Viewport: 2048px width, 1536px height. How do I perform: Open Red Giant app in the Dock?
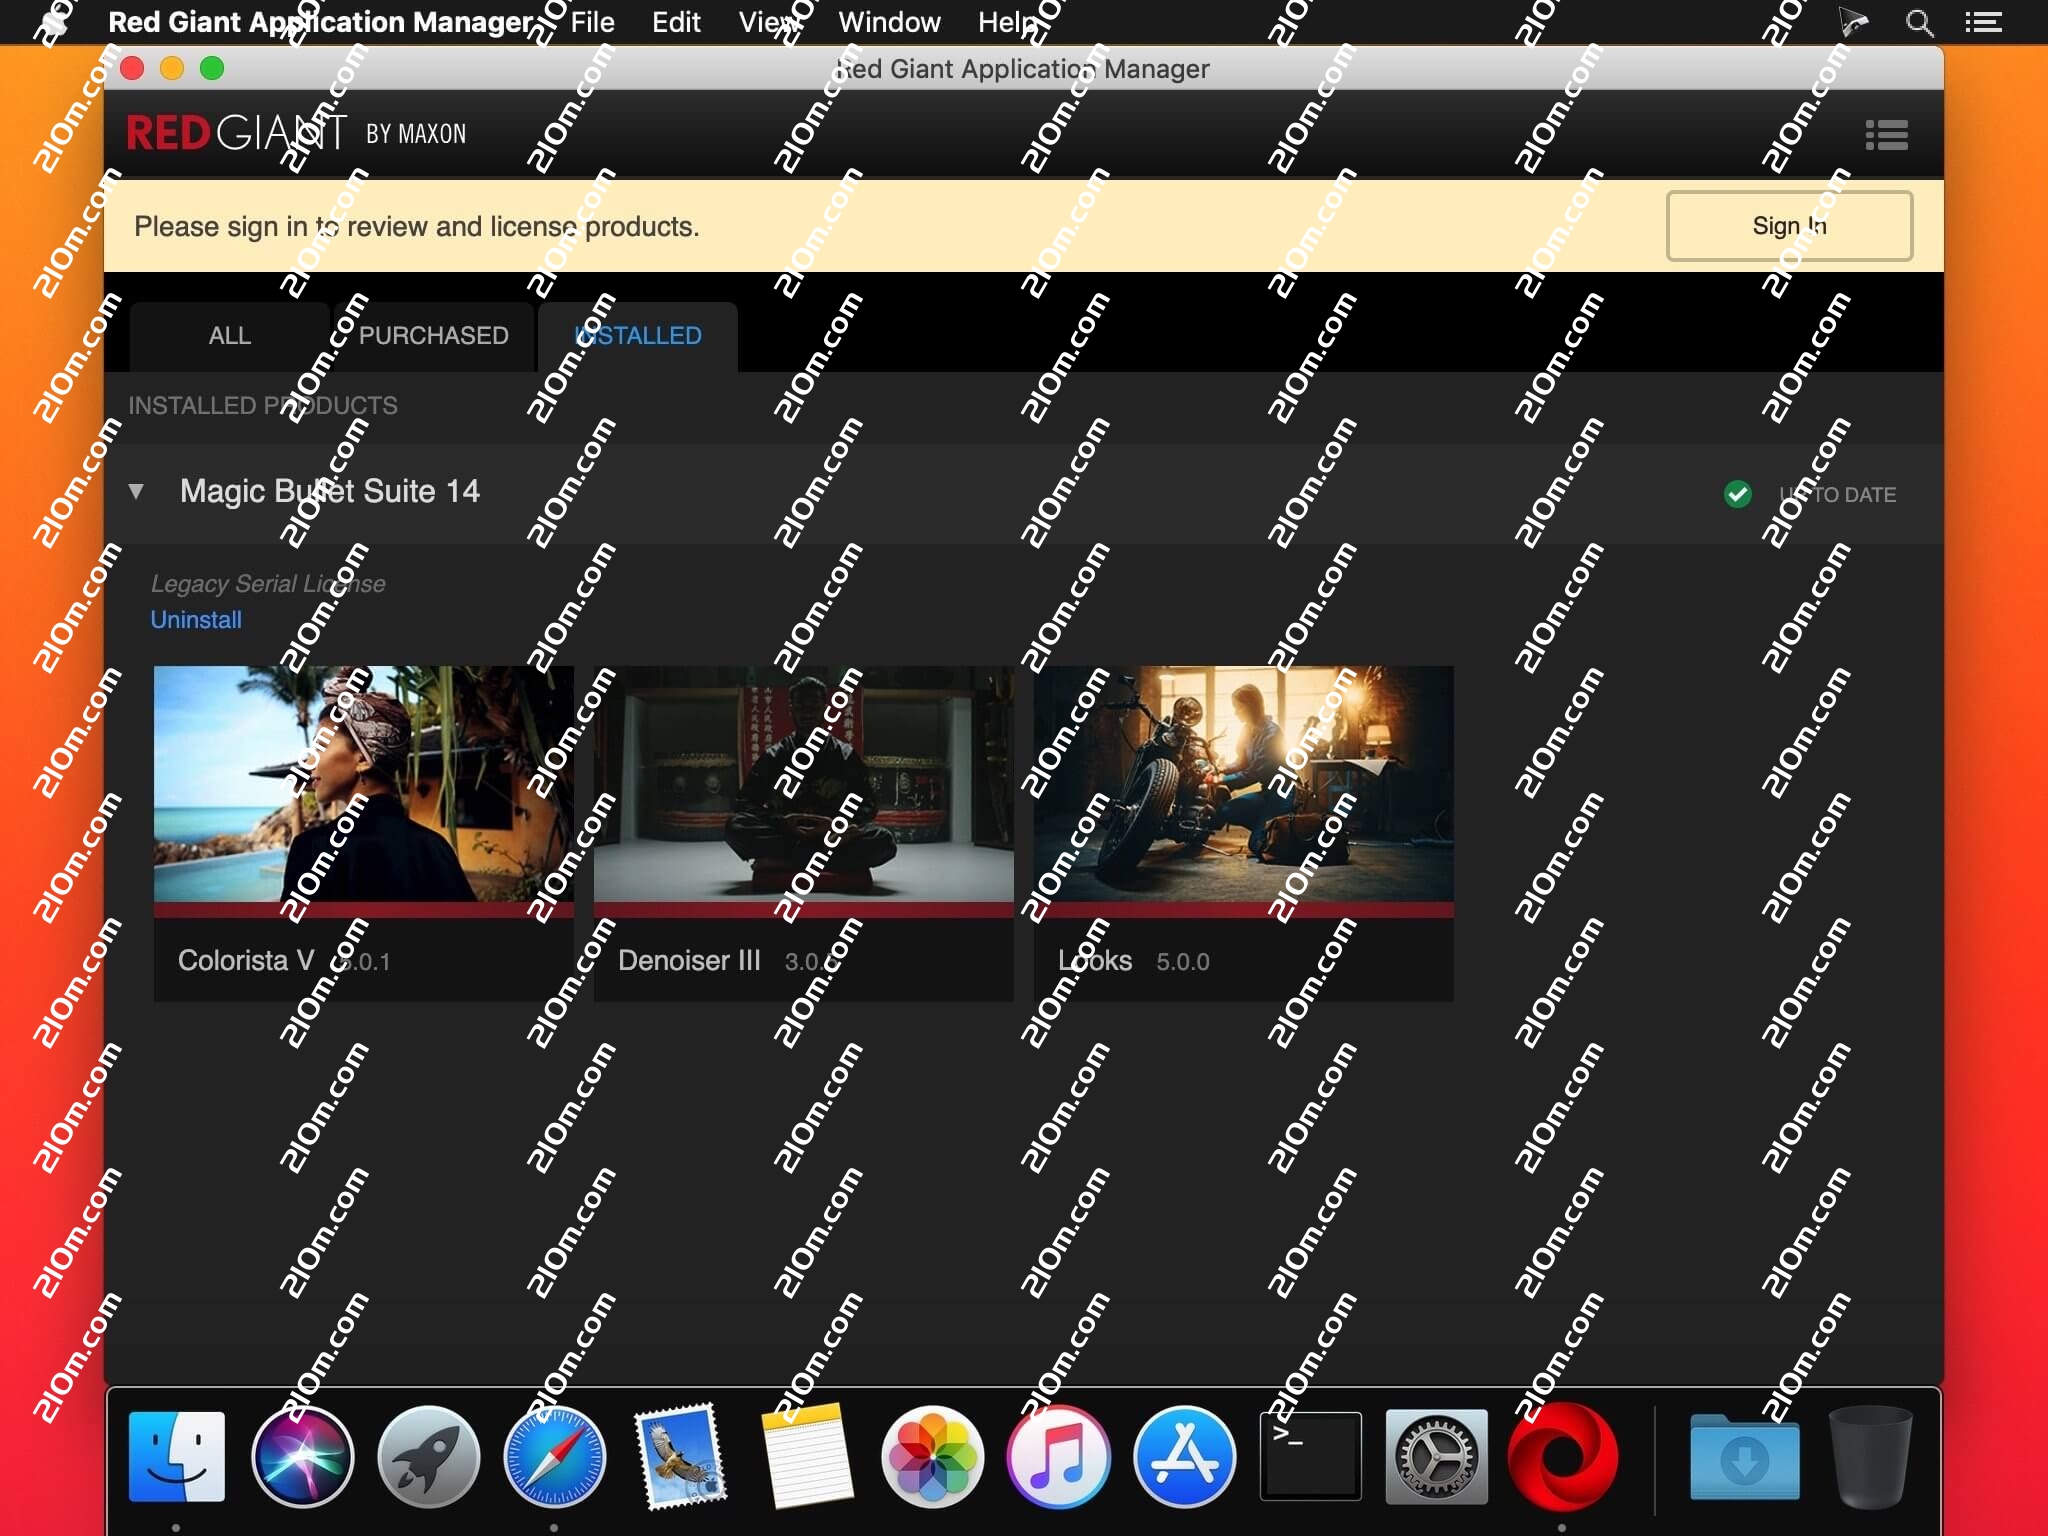click(x=1562, y=1456)
